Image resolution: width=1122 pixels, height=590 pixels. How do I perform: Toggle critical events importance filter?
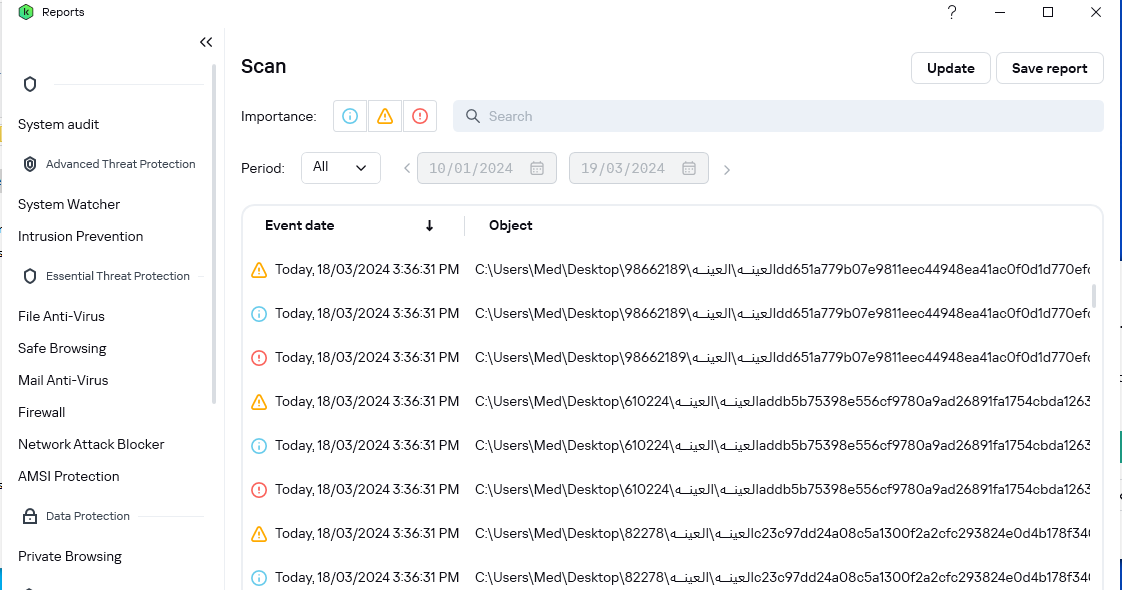420,116
